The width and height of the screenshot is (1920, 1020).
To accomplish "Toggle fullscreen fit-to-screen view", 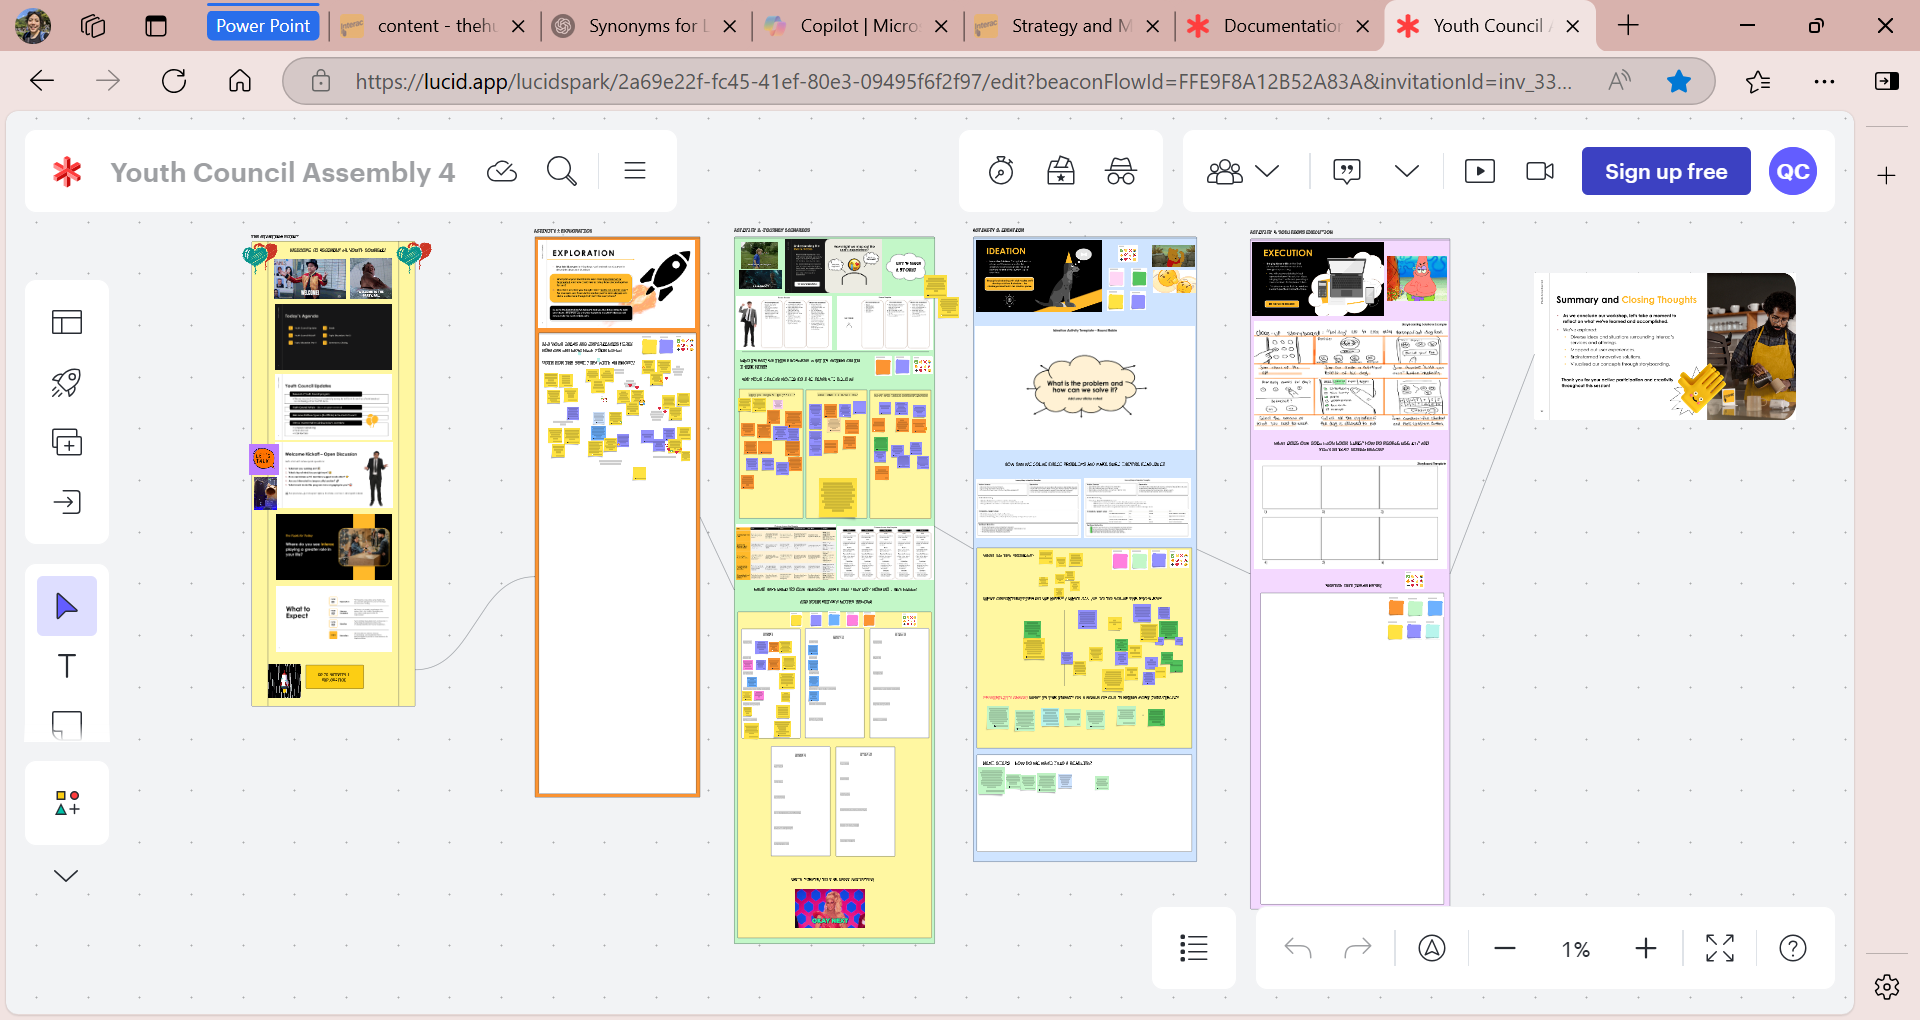I will point(1719,948).
